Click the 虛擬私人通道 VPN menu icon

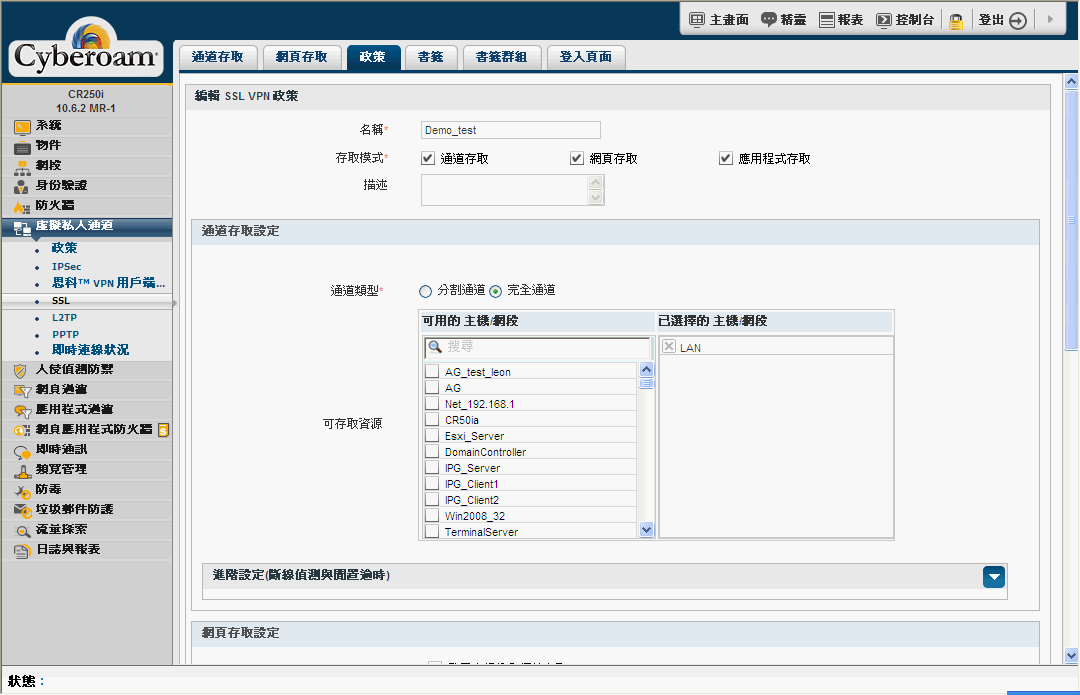22,228
